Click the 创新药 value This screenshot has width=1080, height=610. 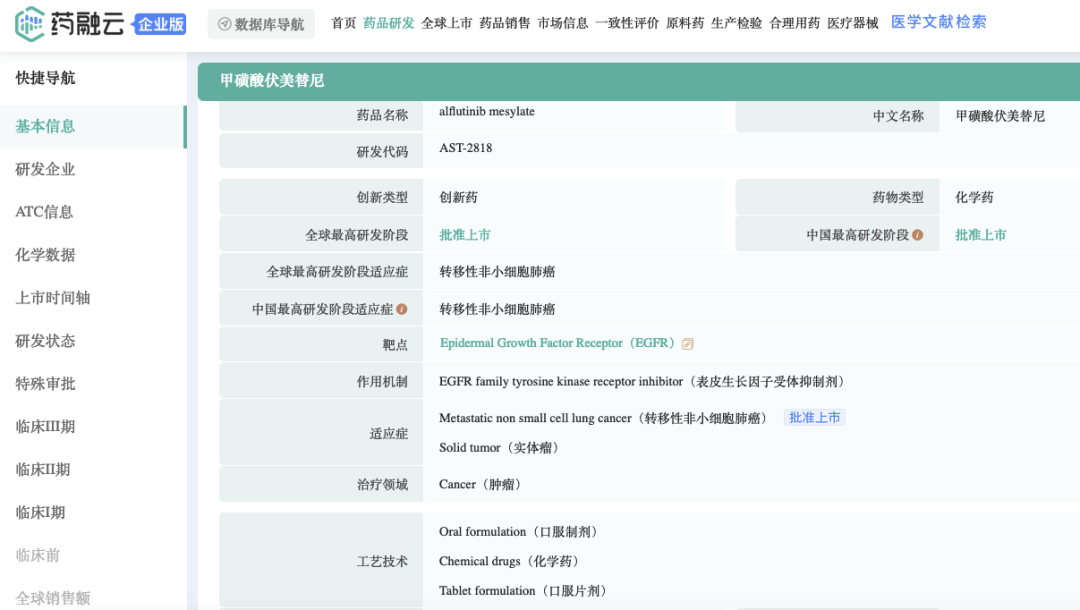[459, 198]
